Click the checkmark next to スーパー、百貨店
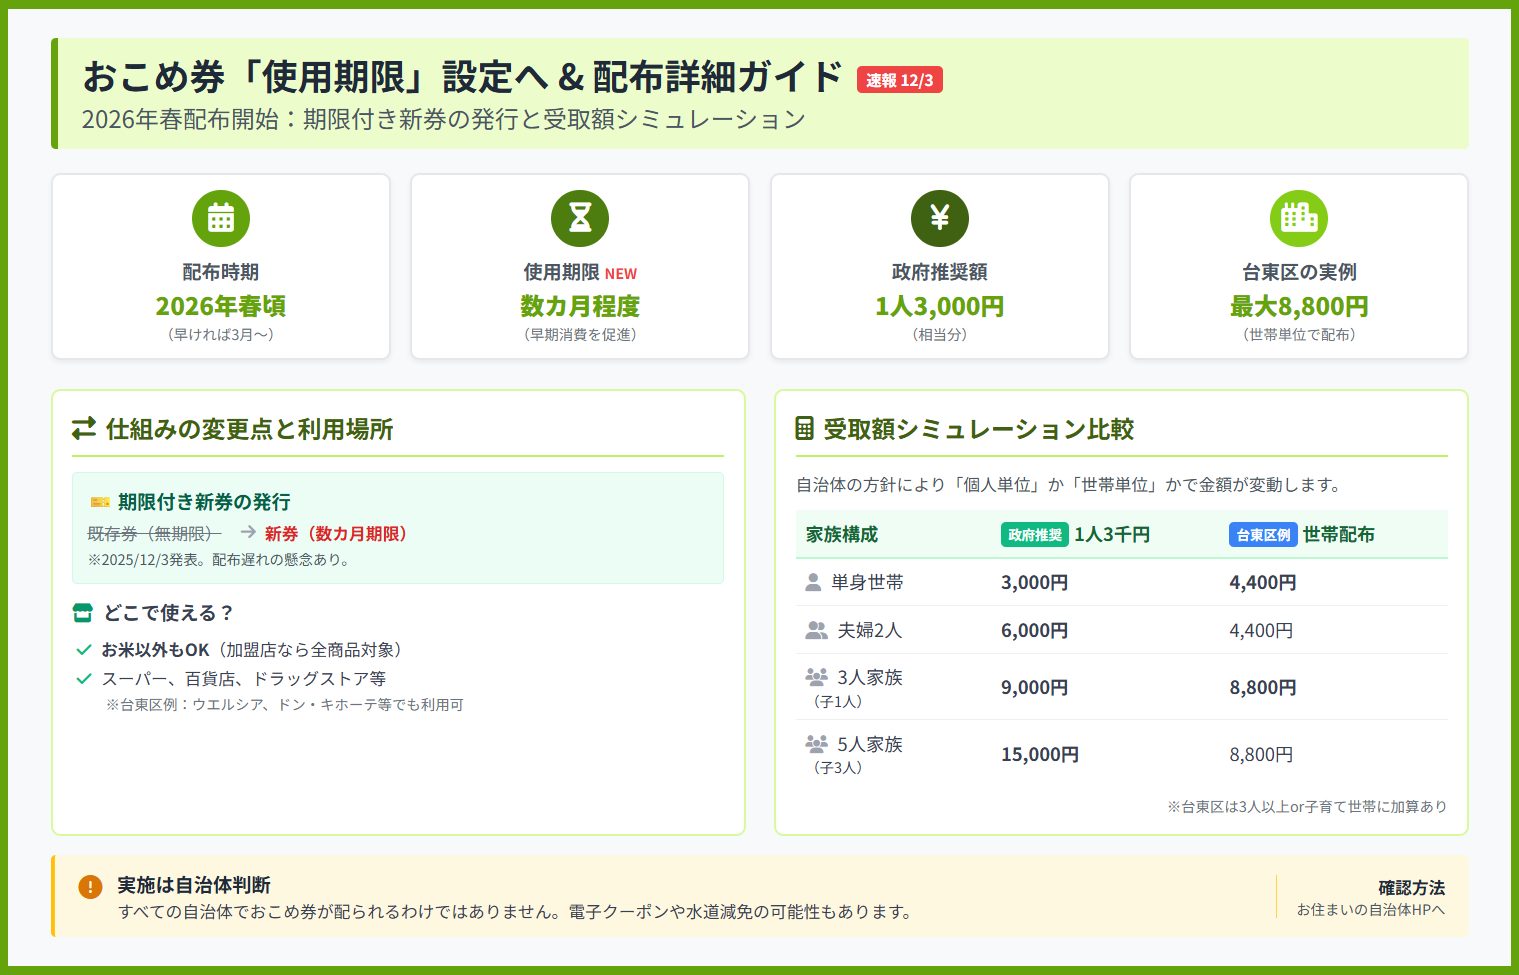Viewport: 1519px width, 975px height. pyautogui.click(x=84, y=679)
